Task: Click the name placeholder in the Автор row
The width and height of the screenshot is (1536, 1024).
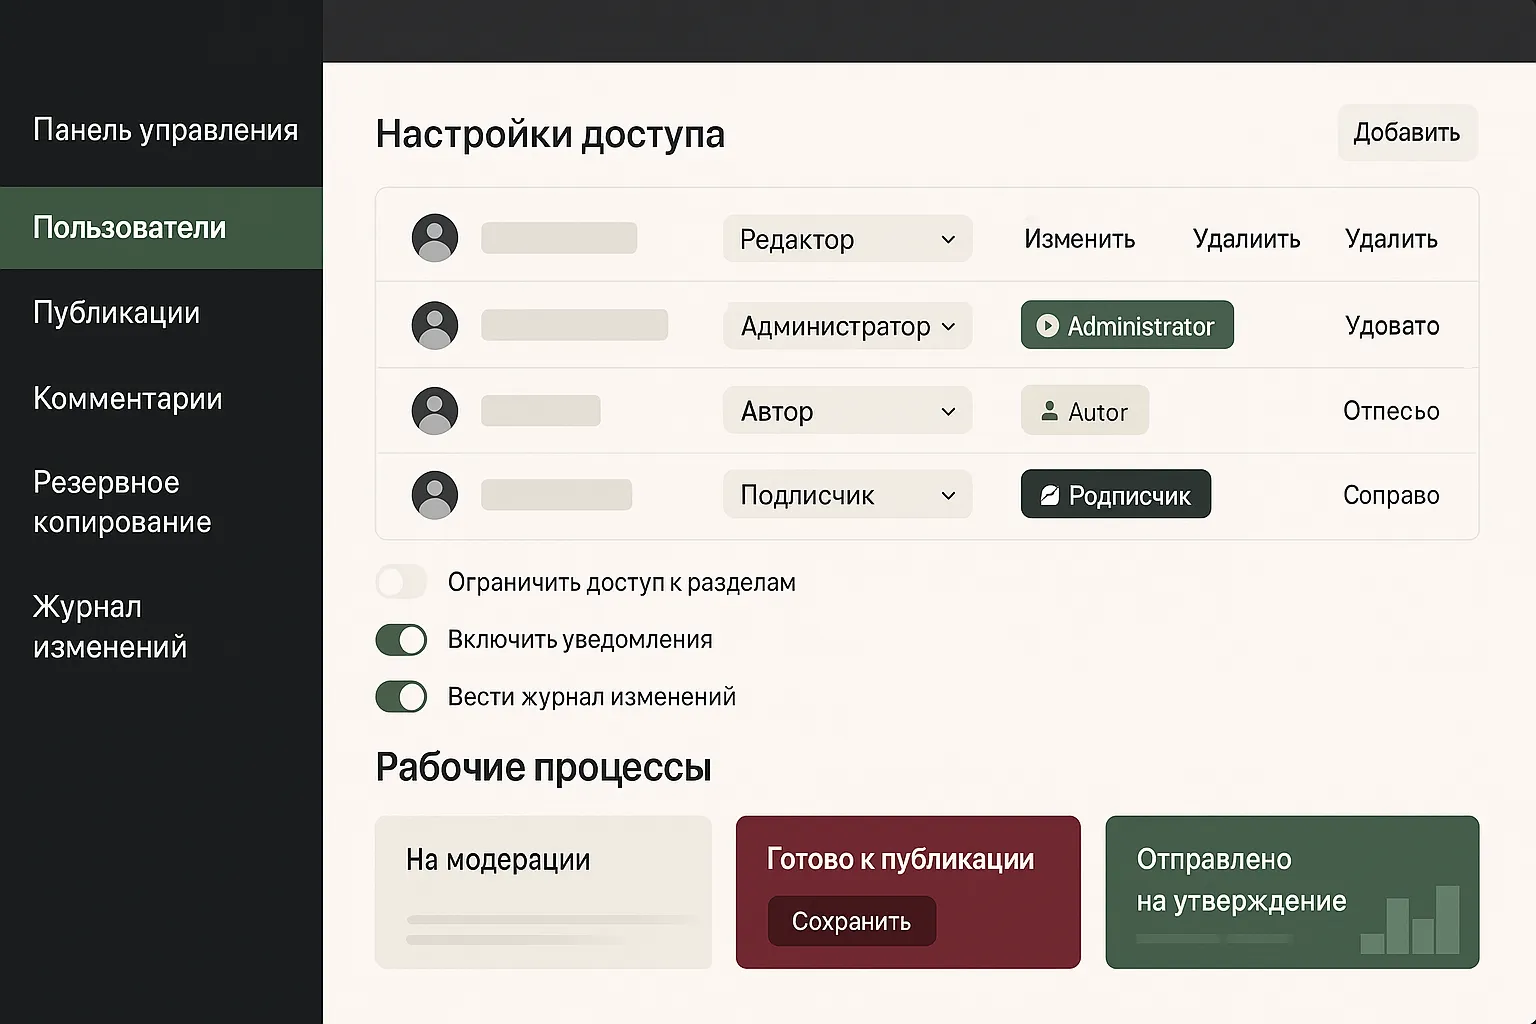Action: [x=541, y=411]
